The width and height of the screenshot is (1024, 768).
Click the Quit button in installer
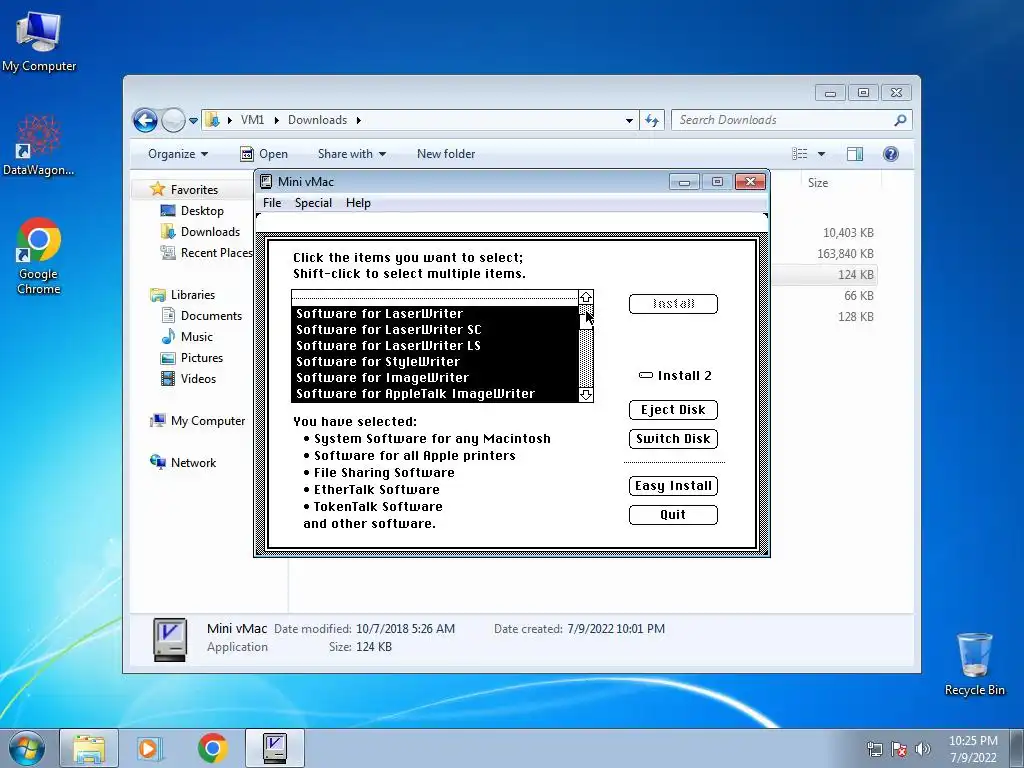(673, 515)
